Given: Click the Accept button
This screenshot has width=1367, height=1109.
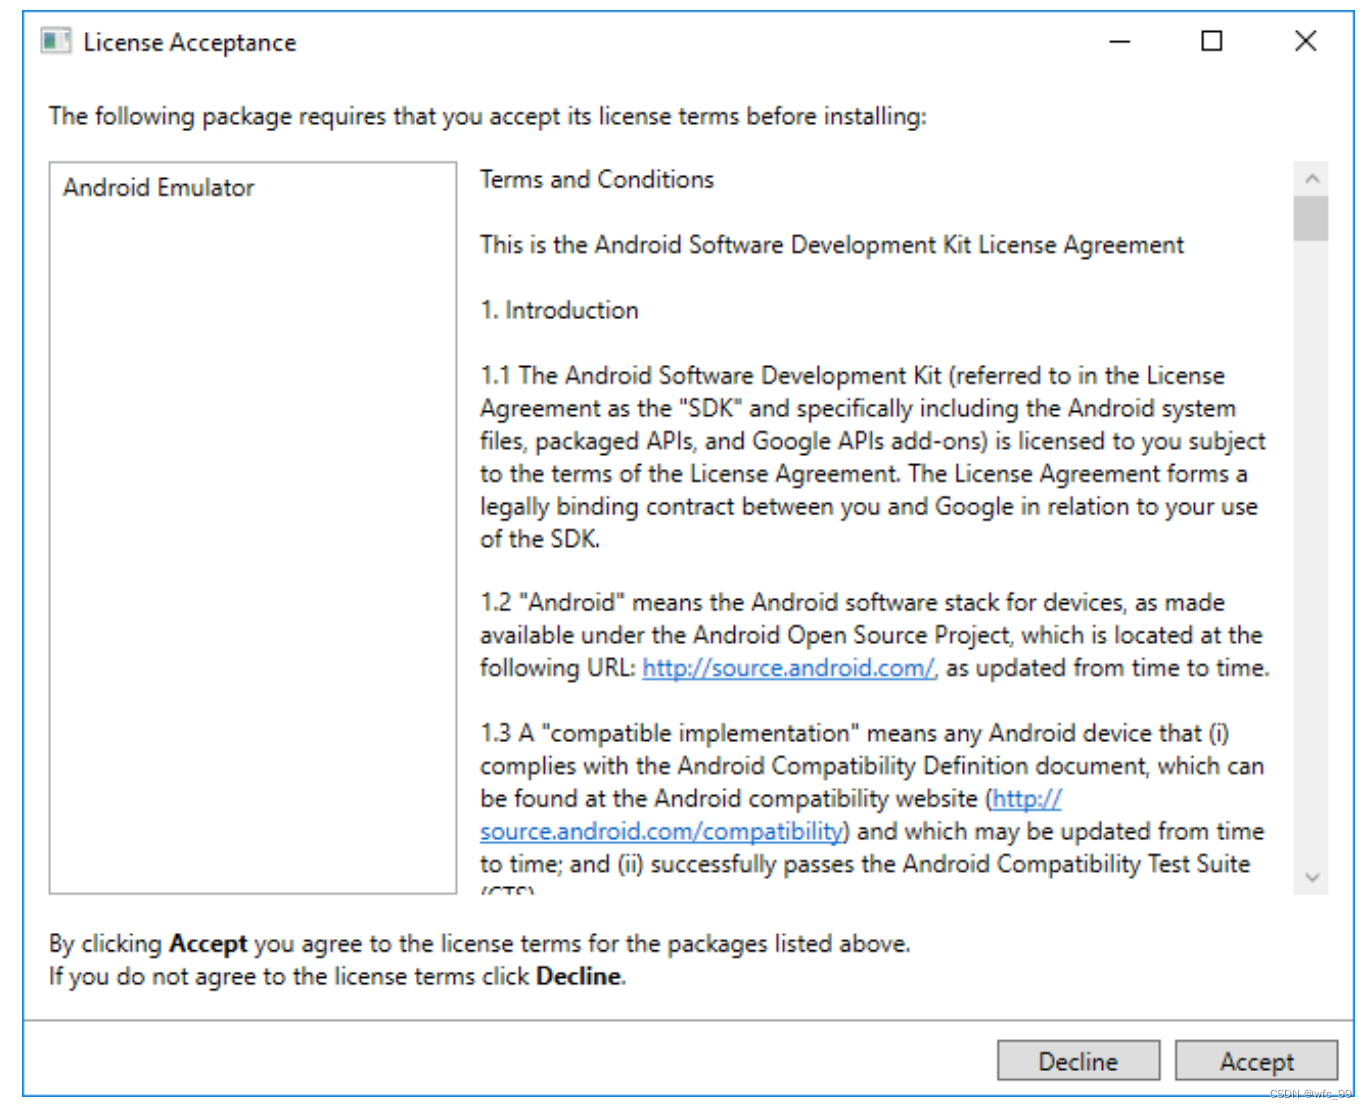Looking at the screenshot, I should point(1257,1061).
